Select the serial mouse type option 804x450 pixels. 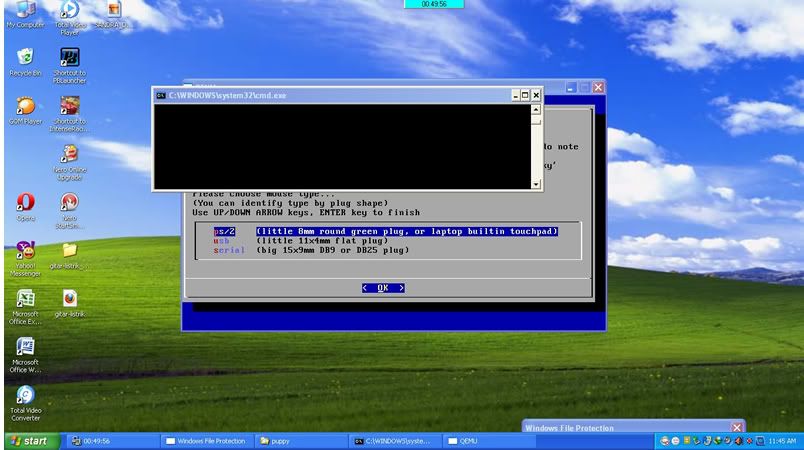pos(311,250)
